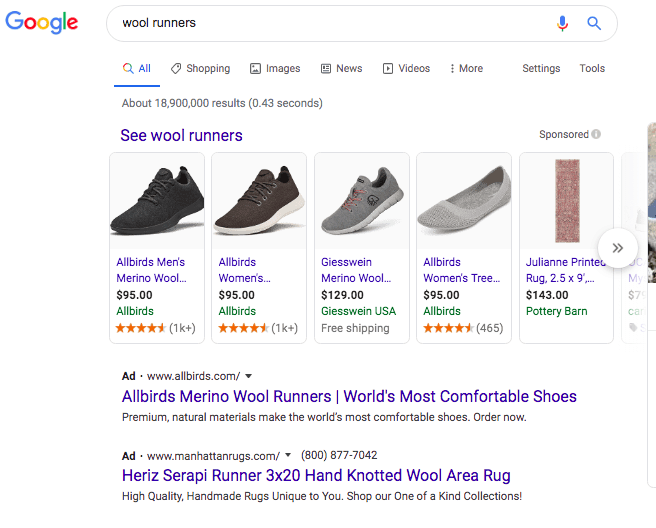Viewport: 656px width, 528px height.
Task: Open Allbirds Women's Tree product link
Action: 461,270
